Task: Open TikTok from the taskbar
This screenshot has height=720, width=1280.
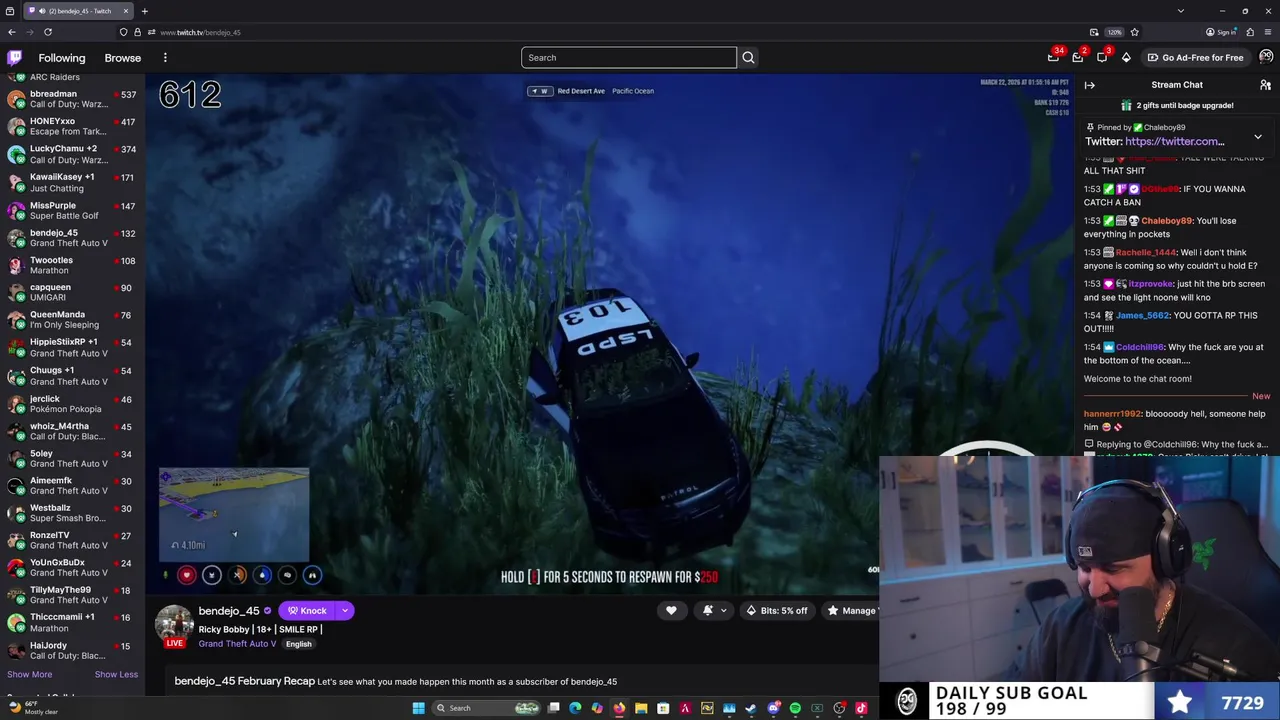Action: [x=861, y=708]
